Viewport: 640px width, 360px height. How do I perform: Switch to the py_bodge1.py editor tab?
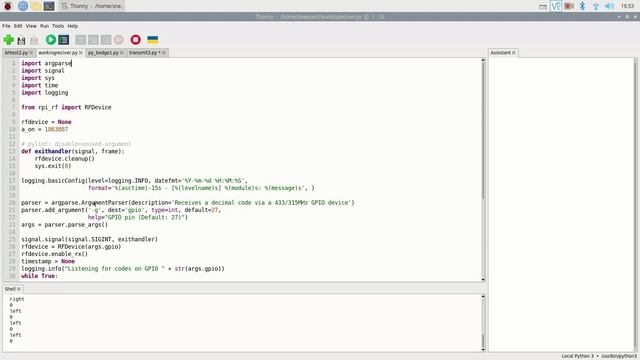pos(103,53)
